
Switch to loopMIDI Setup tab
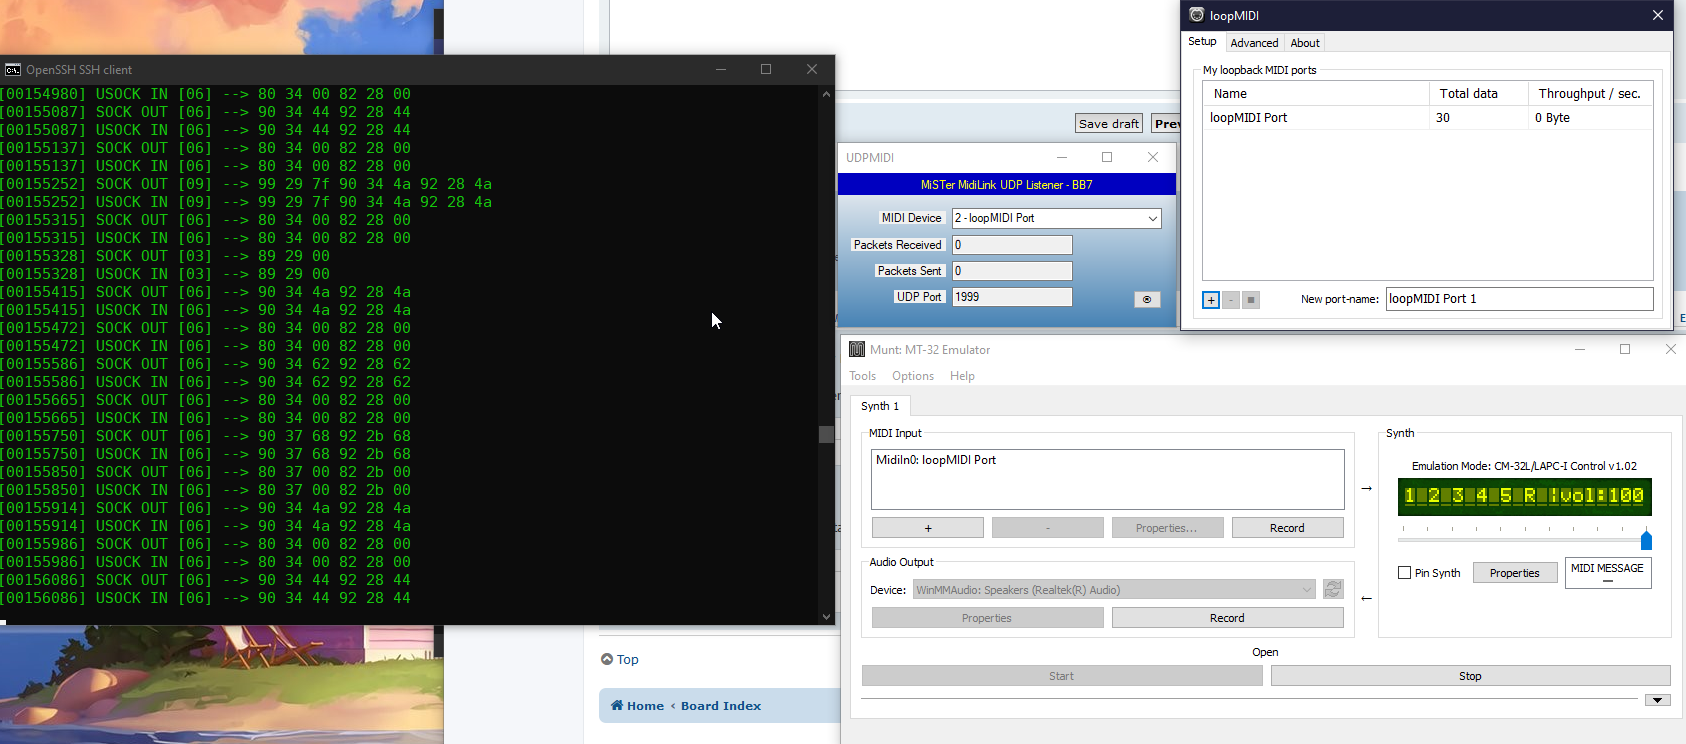coord(1202,42)
